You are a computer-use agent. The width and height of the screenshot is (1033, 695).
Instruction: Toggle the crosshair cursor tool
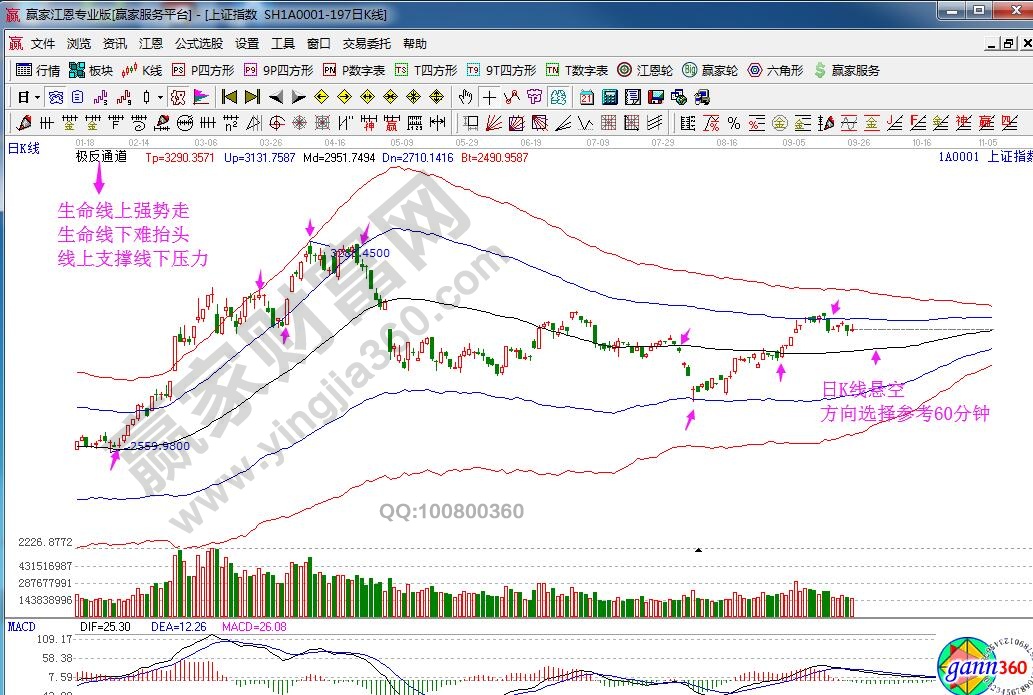point(488,97)
